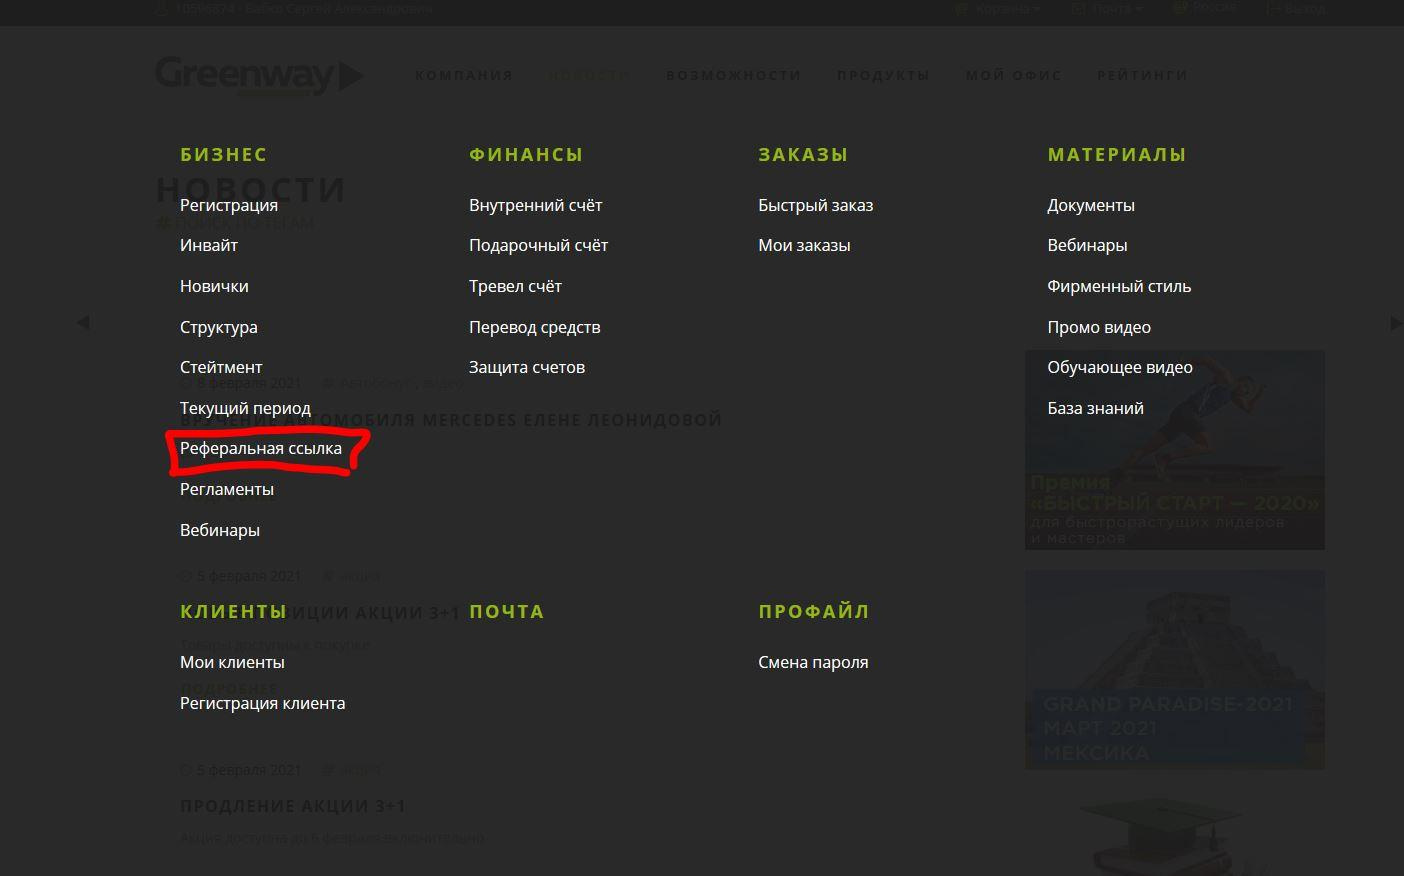
Task: View Мои заказы
Action: point(804,245)
